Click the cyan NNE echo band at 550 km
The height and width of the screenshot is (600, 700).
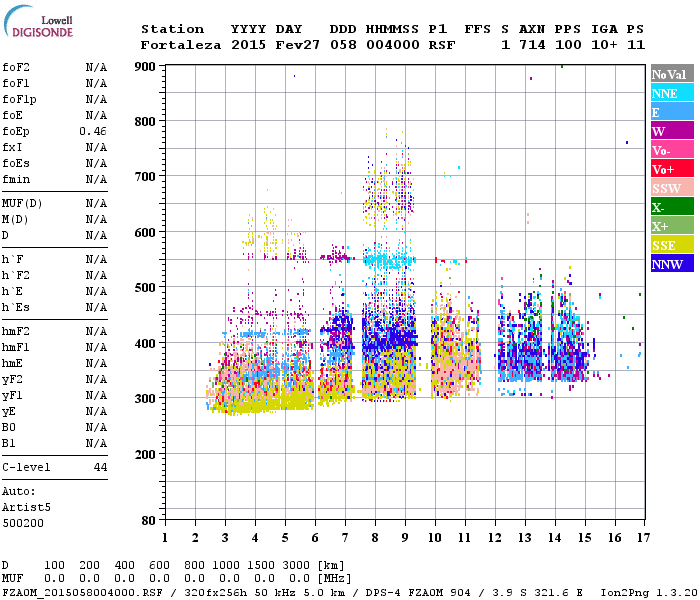(x=389, y=260)
